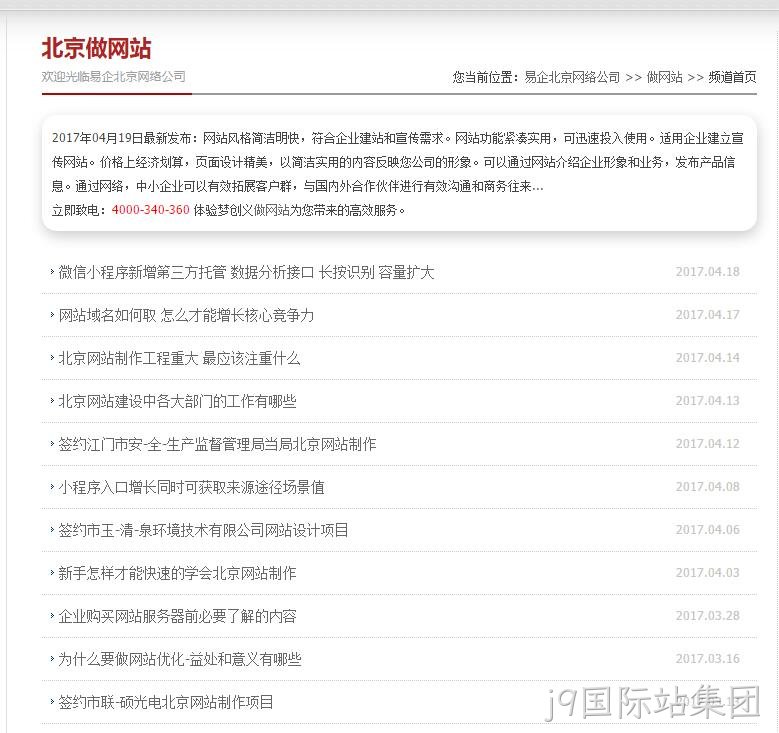Click breadcrumb link 做网站
This screenshot has height=733, width=779.
pos(664,78)
